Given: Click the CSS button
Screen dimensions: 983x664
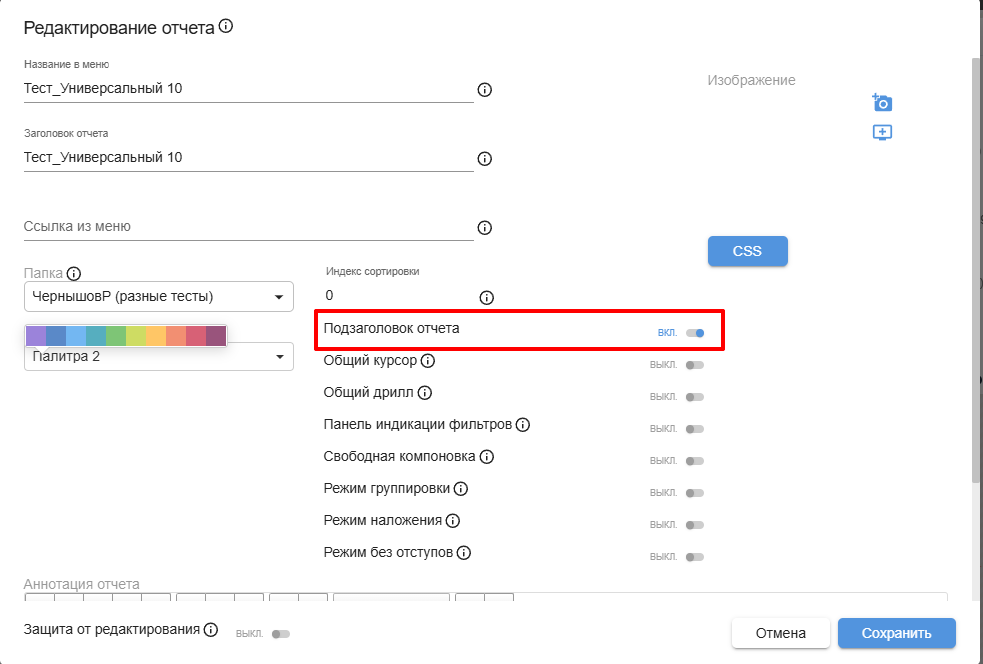Looking at the screenshot, I should [747, 251].
